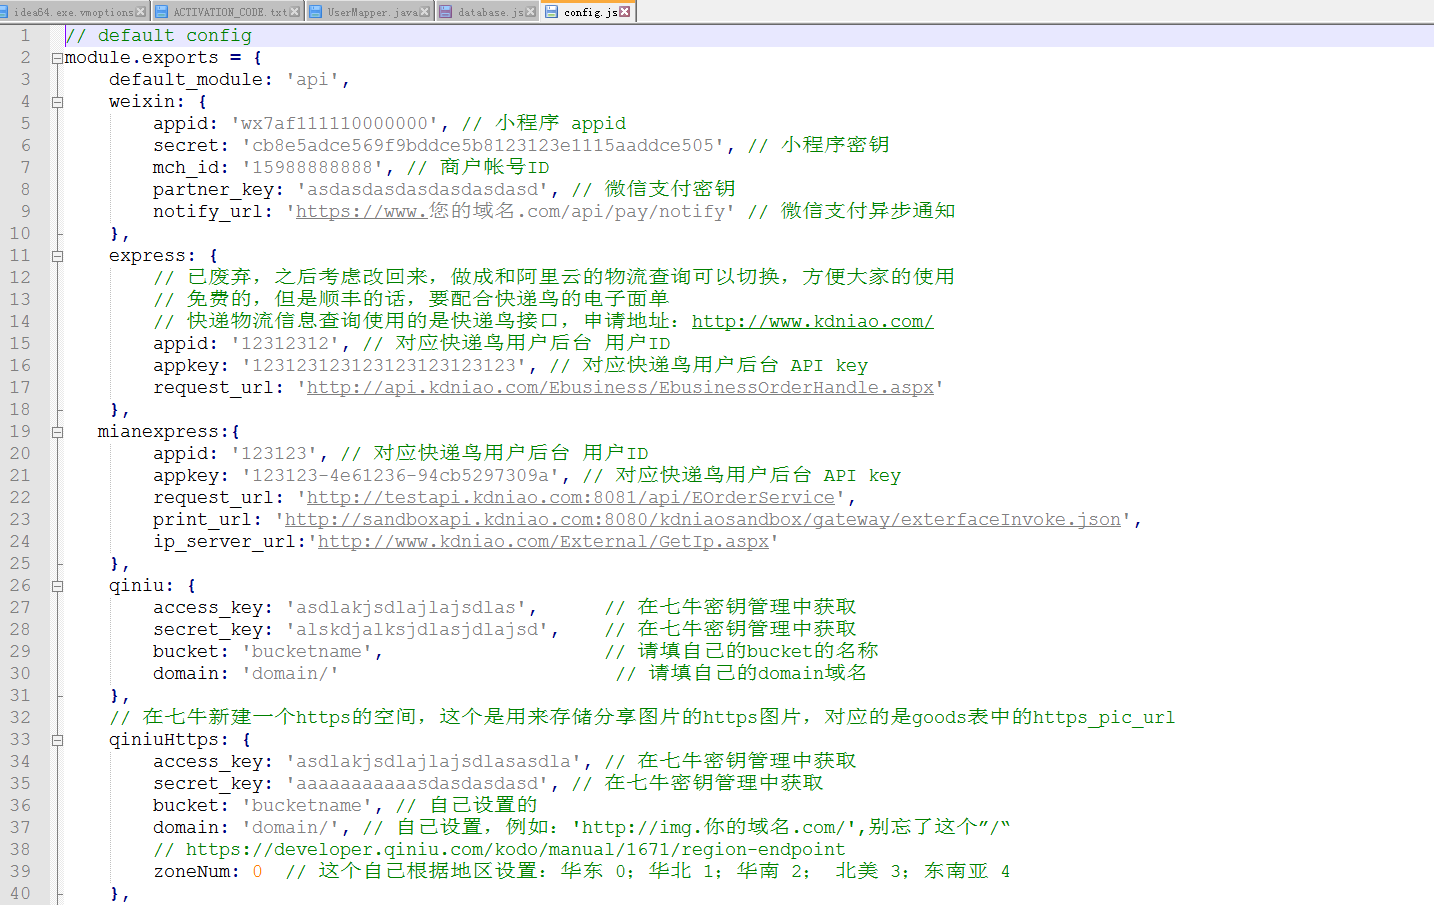Open the EbusinessOrderHandle.aspx request_url link

coord(620,387)
